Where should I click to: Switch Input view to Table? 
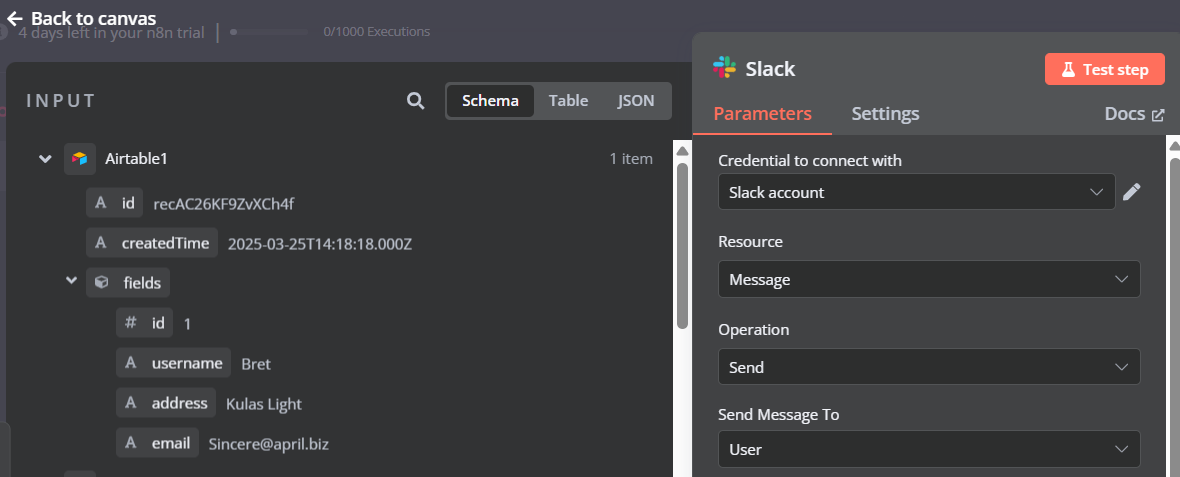tap(568, 101)
